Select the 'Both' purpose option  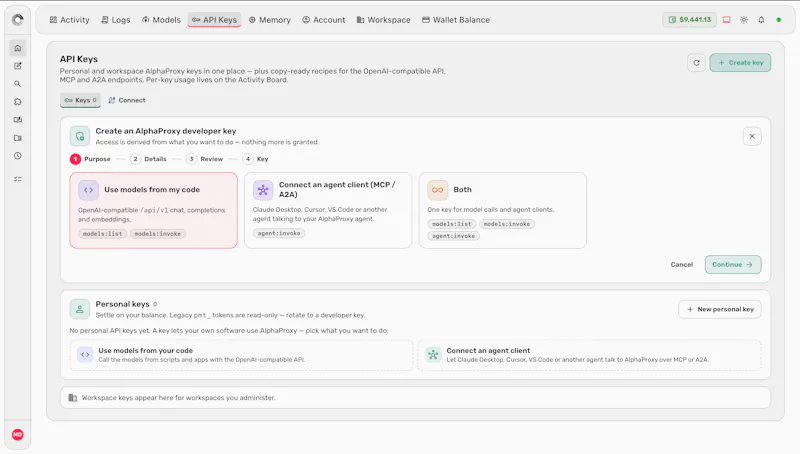coord(503,210)
